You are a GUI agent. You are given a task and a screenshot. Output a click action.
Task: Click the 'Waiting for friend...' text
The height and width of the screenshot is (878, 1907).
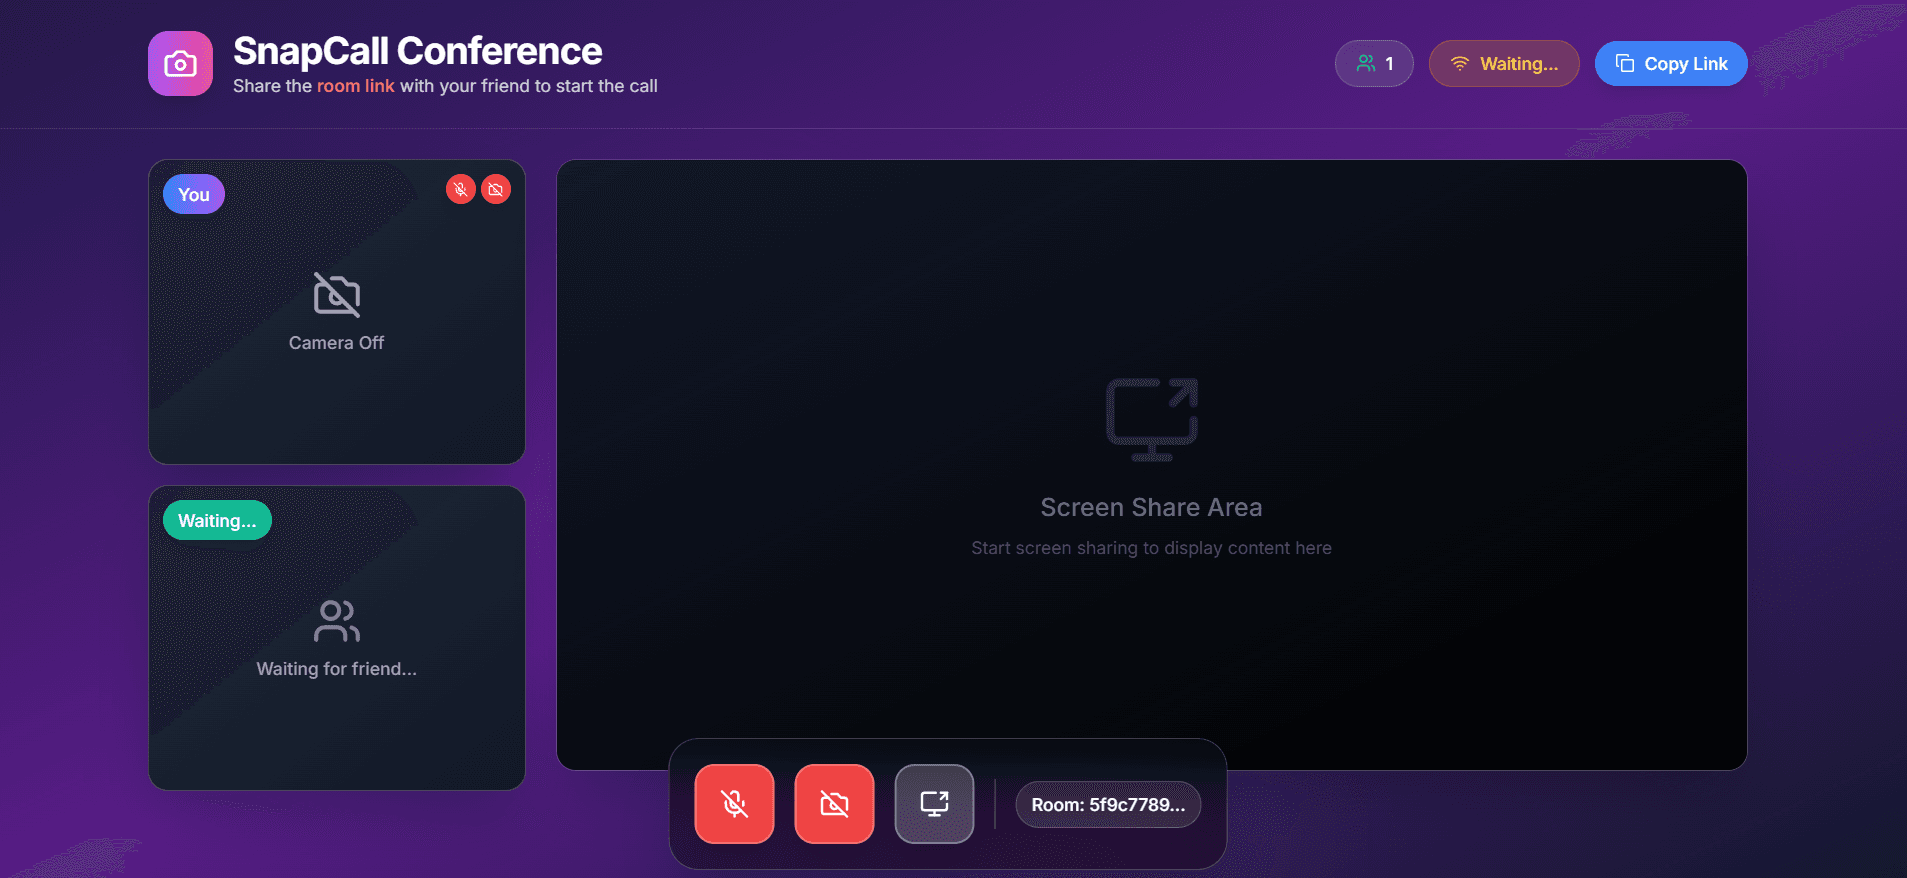click(337, 669)
